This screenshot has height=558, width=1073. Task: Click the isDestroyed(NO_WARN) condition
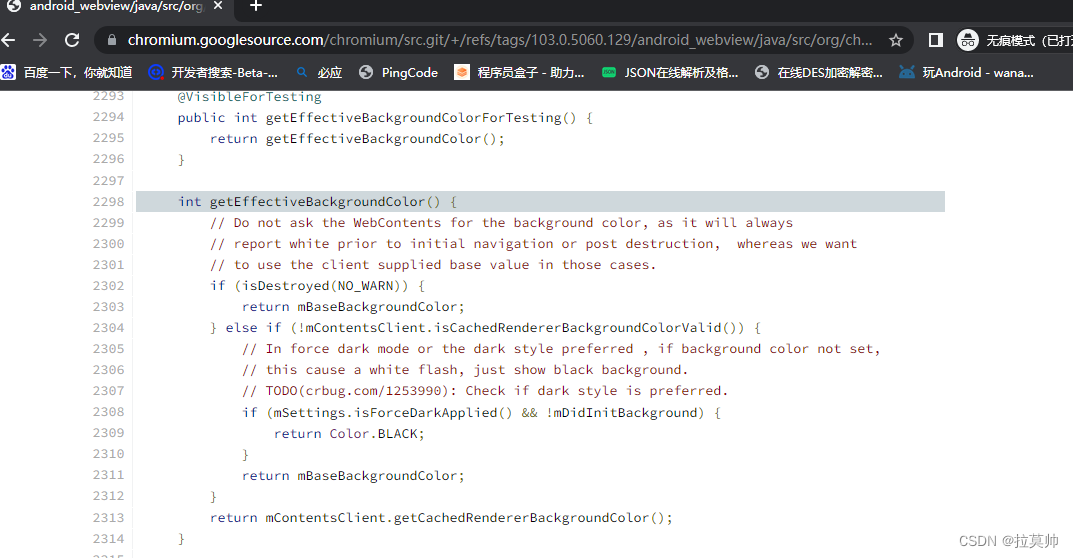[321, 286]
